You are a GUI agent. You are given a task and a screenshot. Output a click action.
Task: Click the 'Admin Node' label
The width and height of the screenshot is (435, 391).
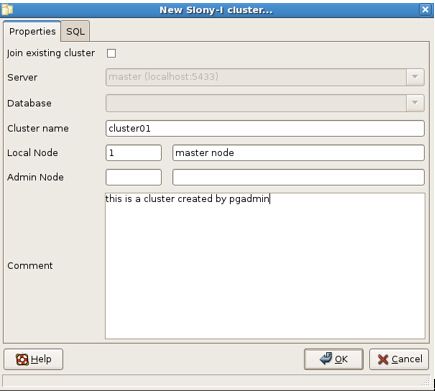pyautogui.click(x=35, y=177)
